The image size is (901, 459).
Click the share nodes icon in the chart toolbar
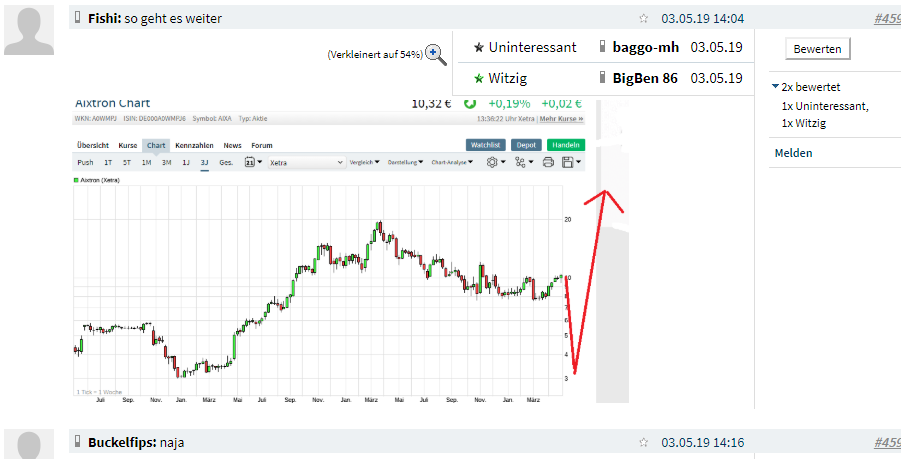pyautogui.click(x=521, y=163)
